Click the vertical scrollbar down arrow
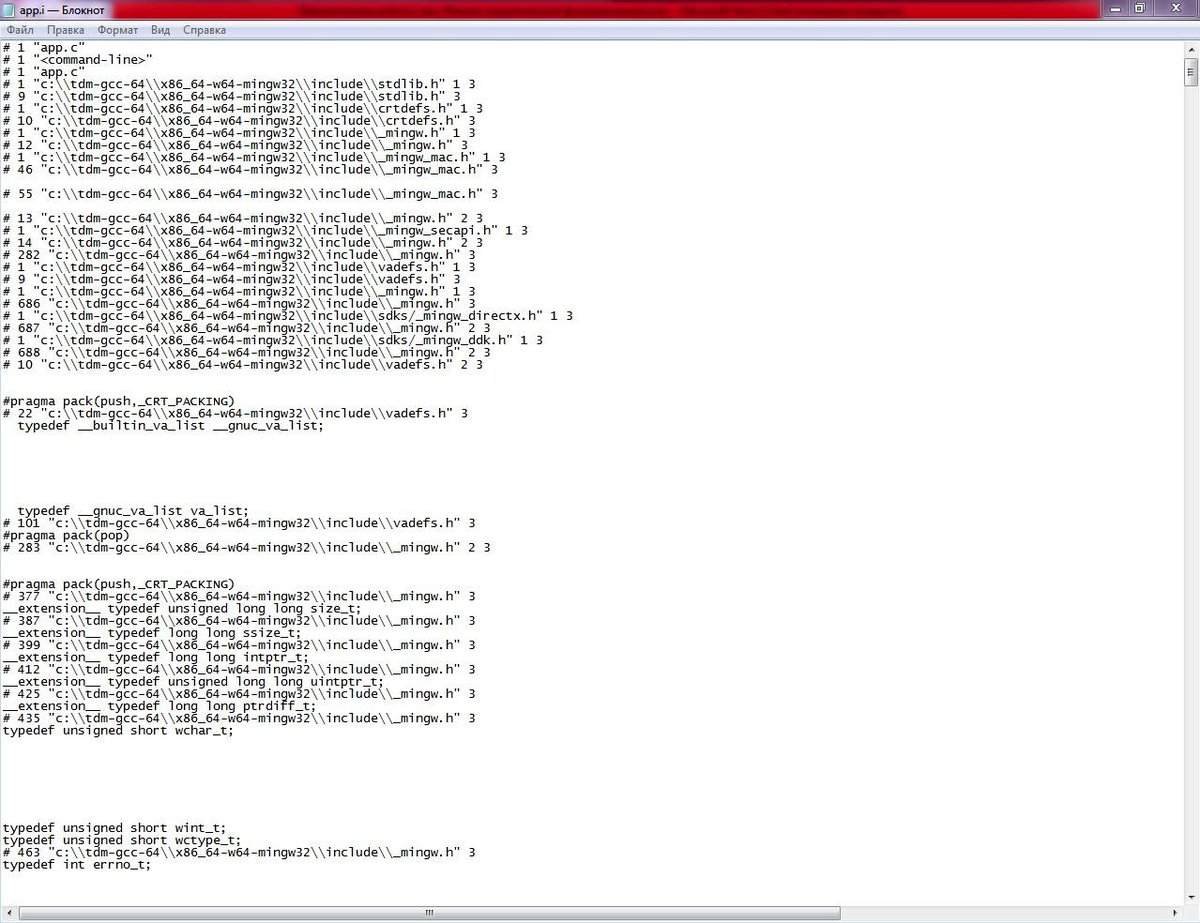Viewport: 1200px width, 923px height. 1191,898
